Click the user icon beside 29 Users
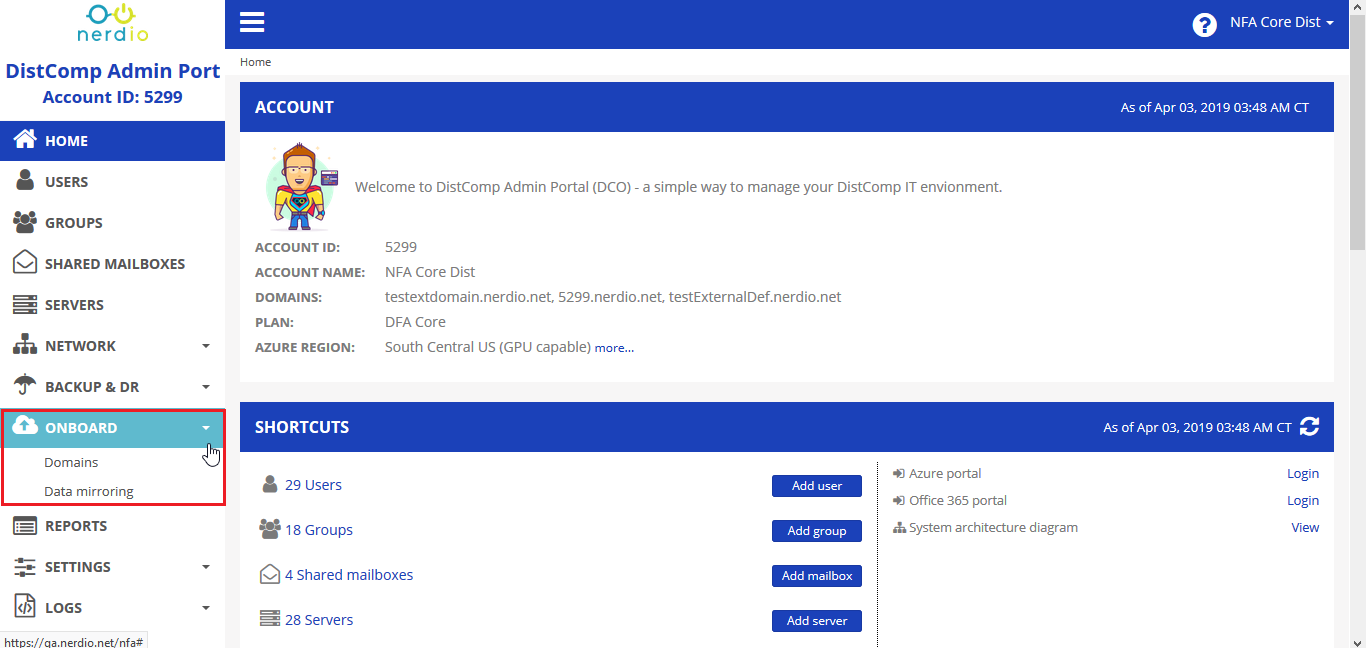This screenshot has width=1366, height=648. [269, 485]
